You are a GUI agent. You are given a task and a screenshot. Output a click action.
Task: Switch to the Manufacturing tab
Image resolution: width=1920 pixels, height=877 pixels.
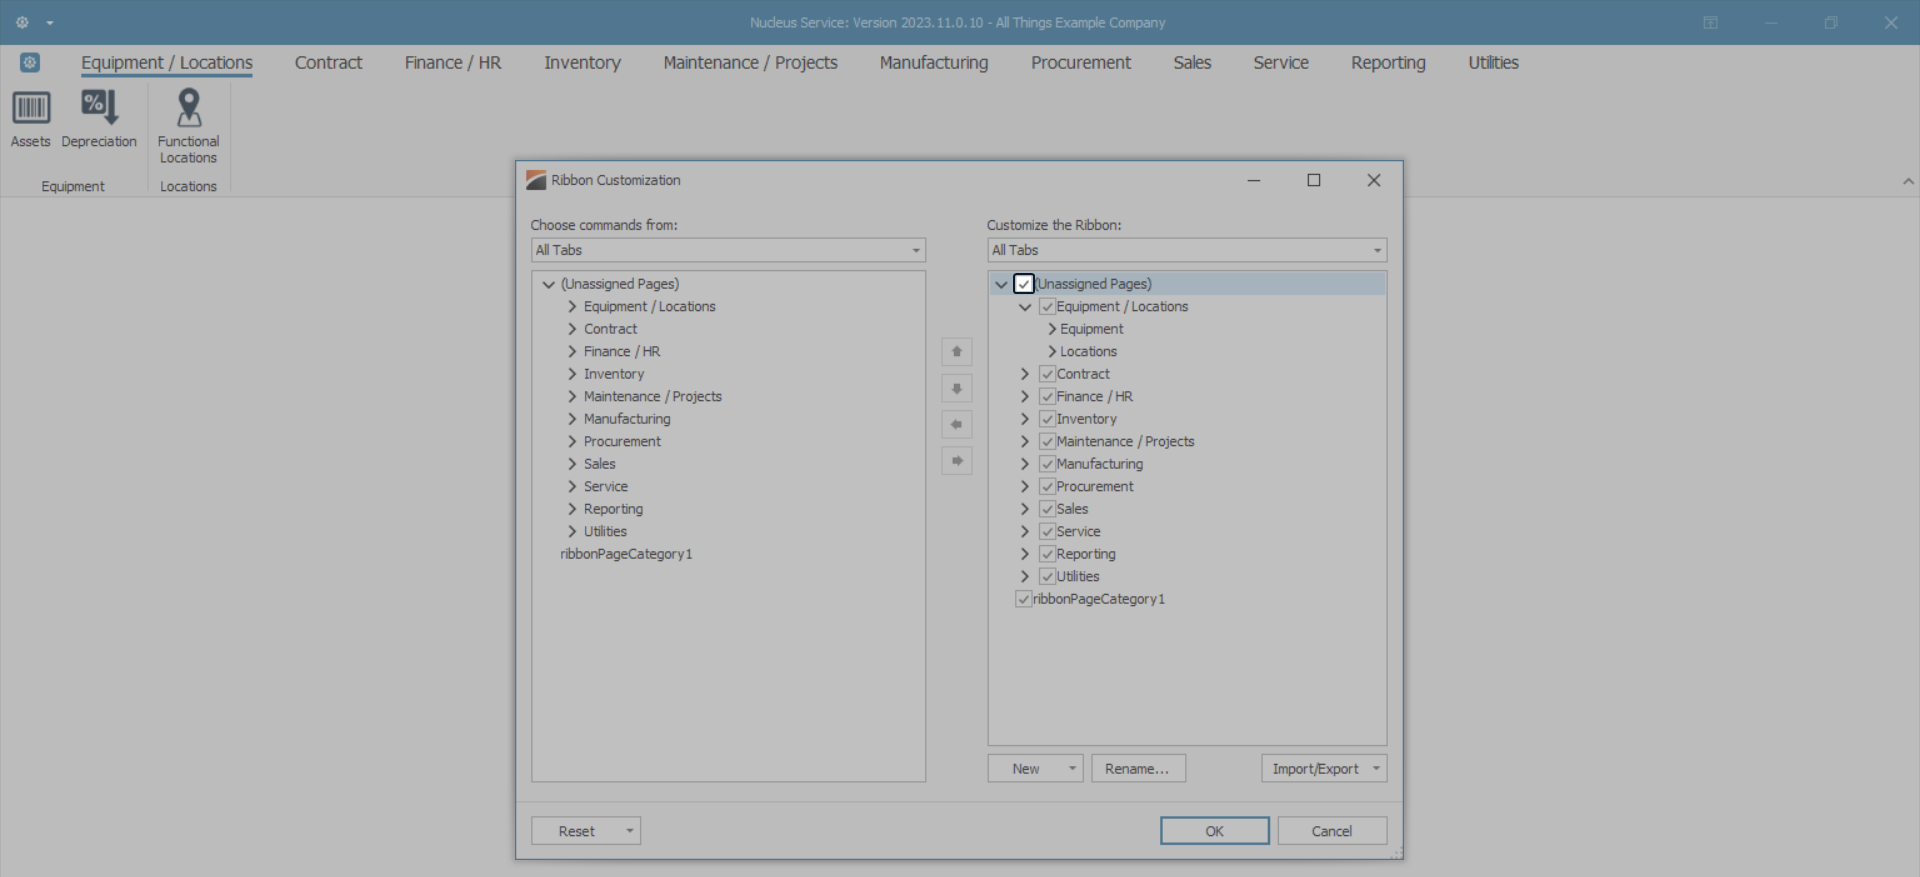coord(934,63)
